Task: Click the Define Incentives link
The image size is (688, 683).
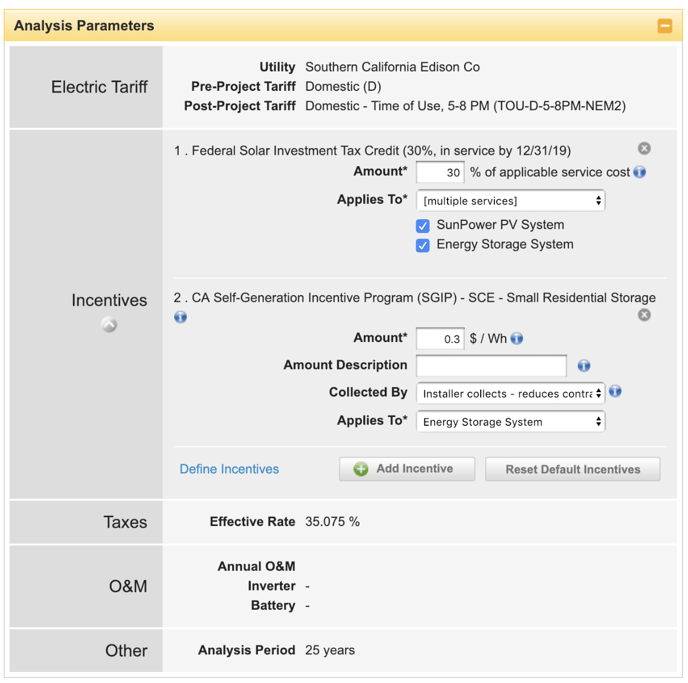Action: (229, 469)
